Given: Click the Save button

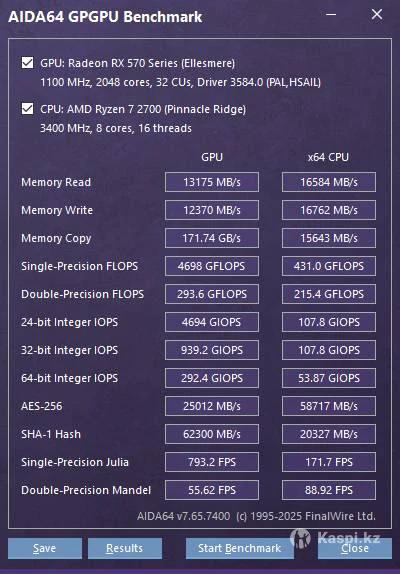Looking at the screenshot, I should (x=45, y=548).
